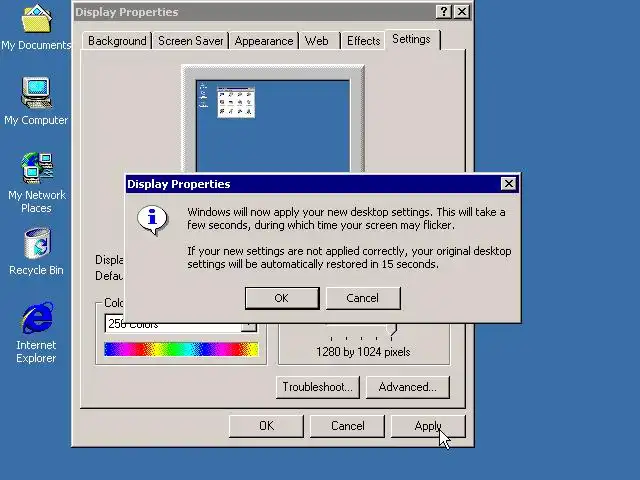Open the Advanced... display settings

tap(408, 387)
